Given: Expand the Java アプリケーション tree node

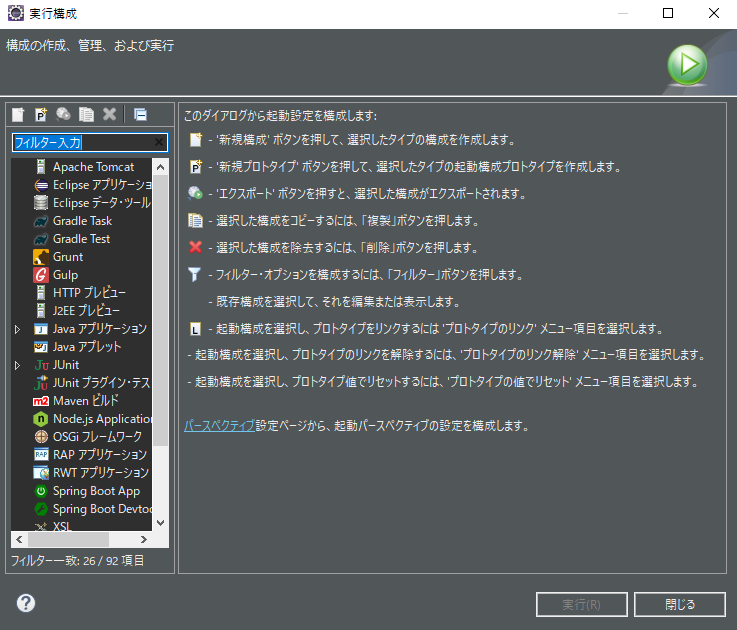Looking at the screenshot, I should point(17,329).
